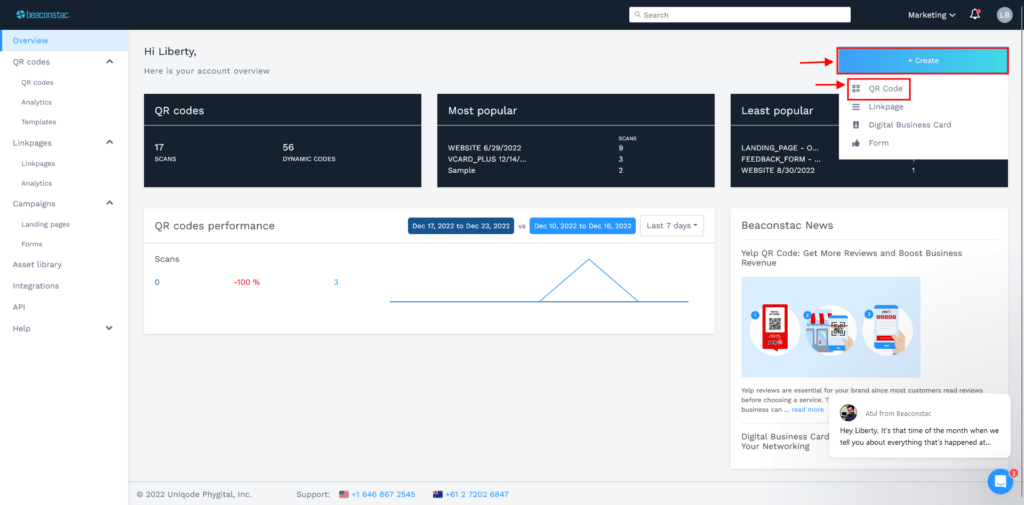Focus the top Search field
This screenshot has height=505, width=1024.
click(740, 14)
